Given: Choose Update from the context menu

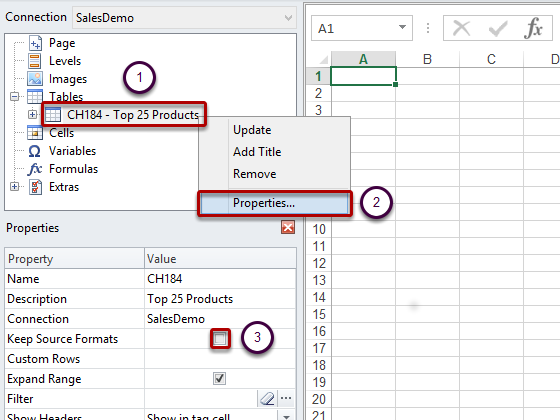Looking at the screenshot, I should [252, 130].
